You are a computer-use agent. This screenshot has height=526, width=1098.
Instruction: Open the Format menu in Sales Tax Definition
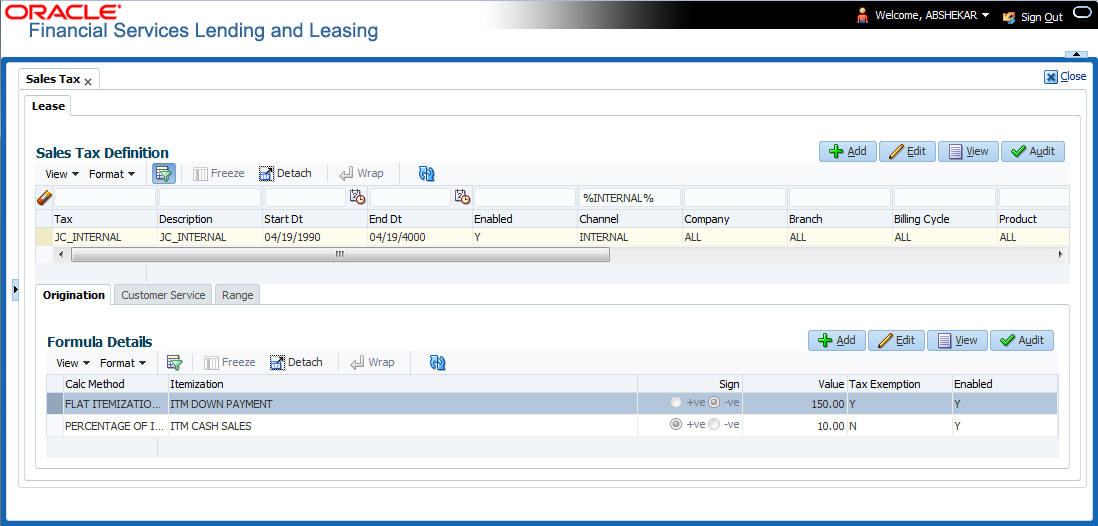111,174
